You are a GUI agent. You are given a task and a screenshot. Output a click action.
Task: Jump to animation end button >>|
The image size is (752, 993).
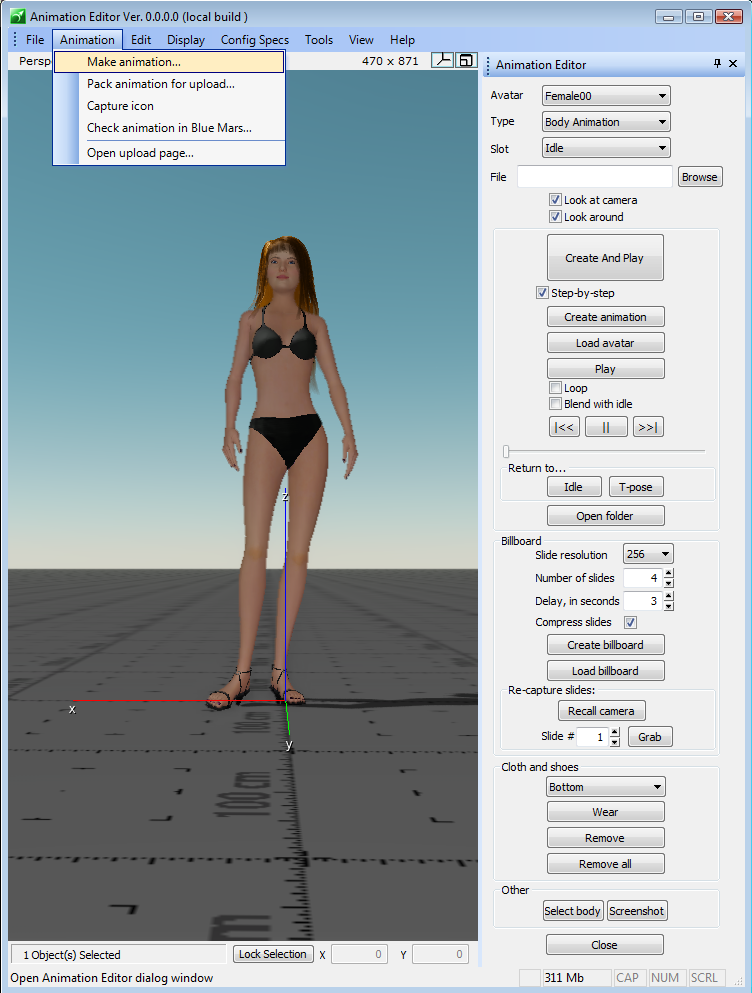tap(648, 427)
